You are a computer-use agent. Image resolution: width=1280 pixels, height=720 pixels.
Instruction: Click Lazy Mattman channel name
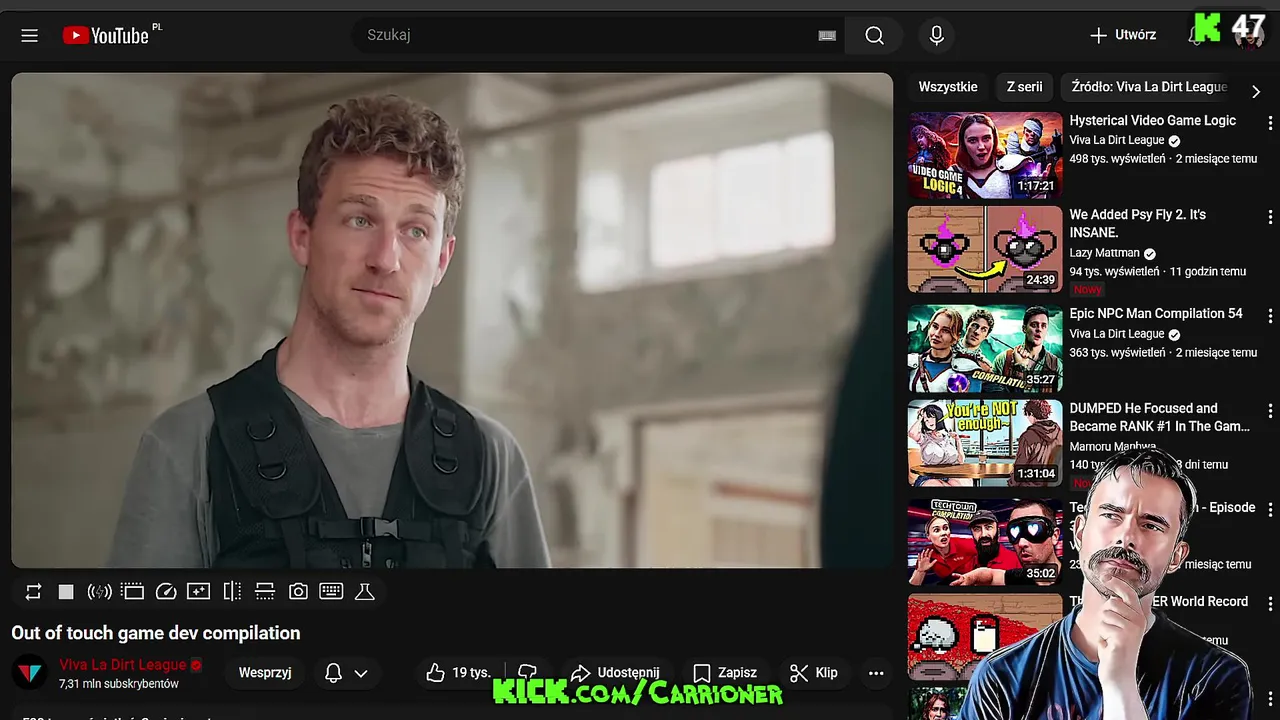tap(1104, 254)
